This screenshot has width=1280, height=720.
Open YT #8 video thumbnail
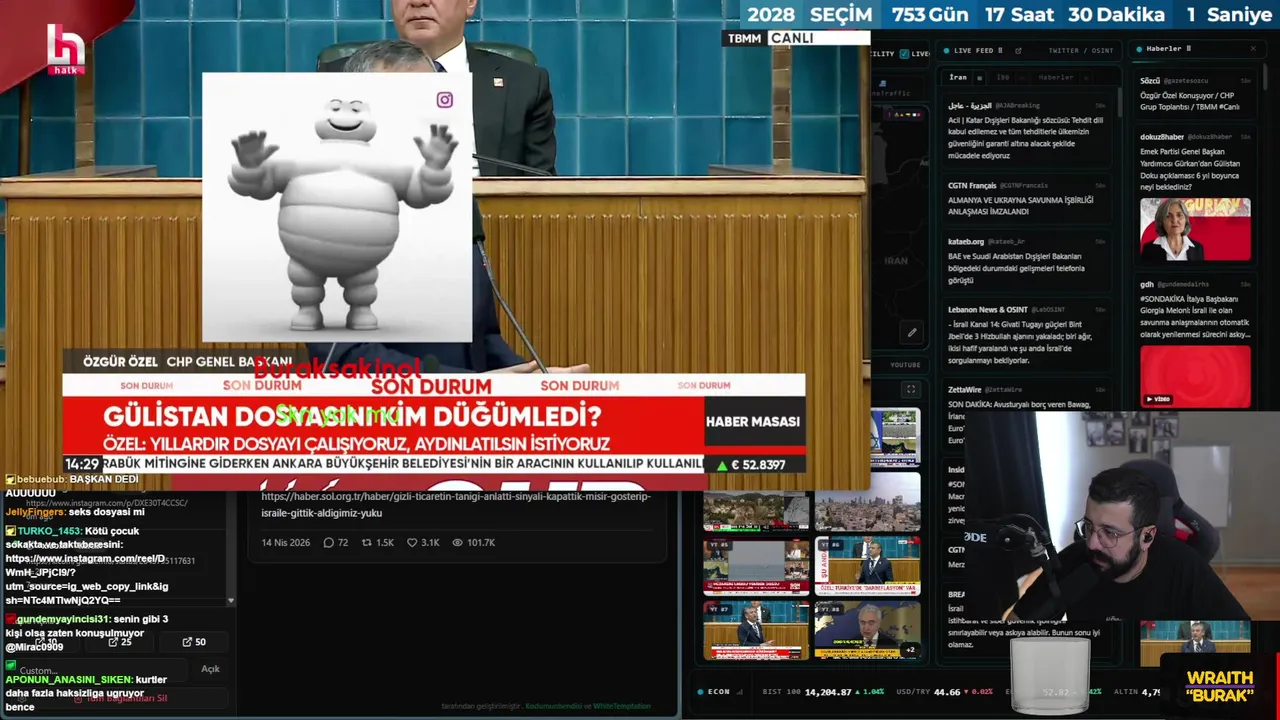tap(867, 630)
